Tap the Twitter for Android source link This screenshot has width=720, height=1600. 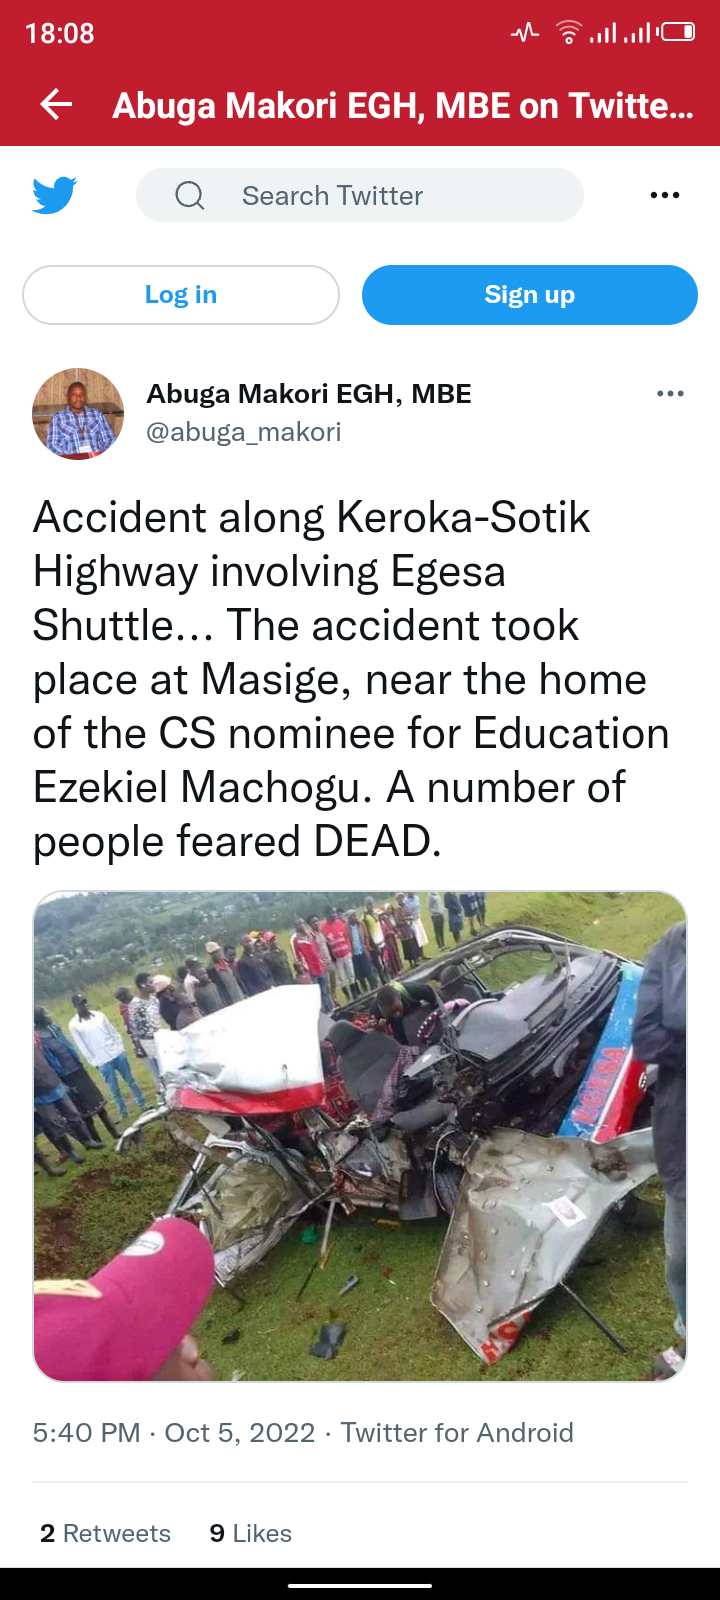(x=457, y=1433)
